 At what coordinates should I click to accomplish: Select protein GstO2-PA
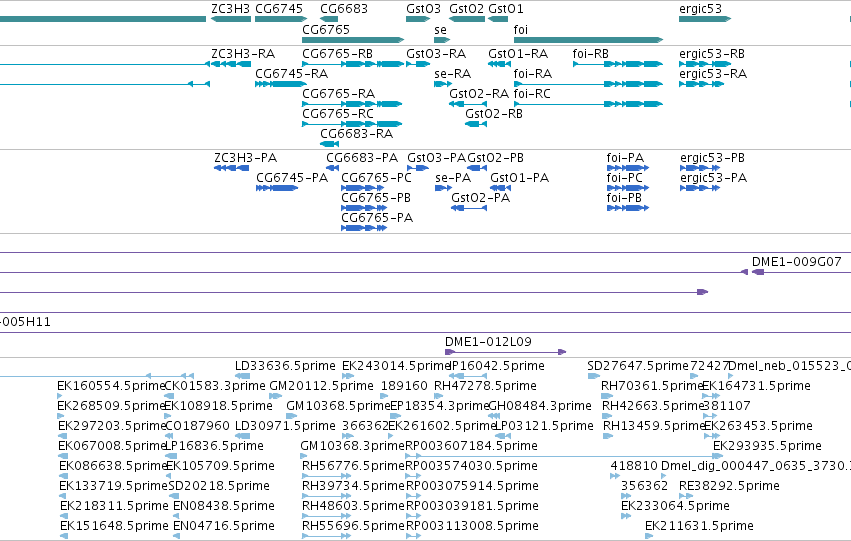point(481,198)
